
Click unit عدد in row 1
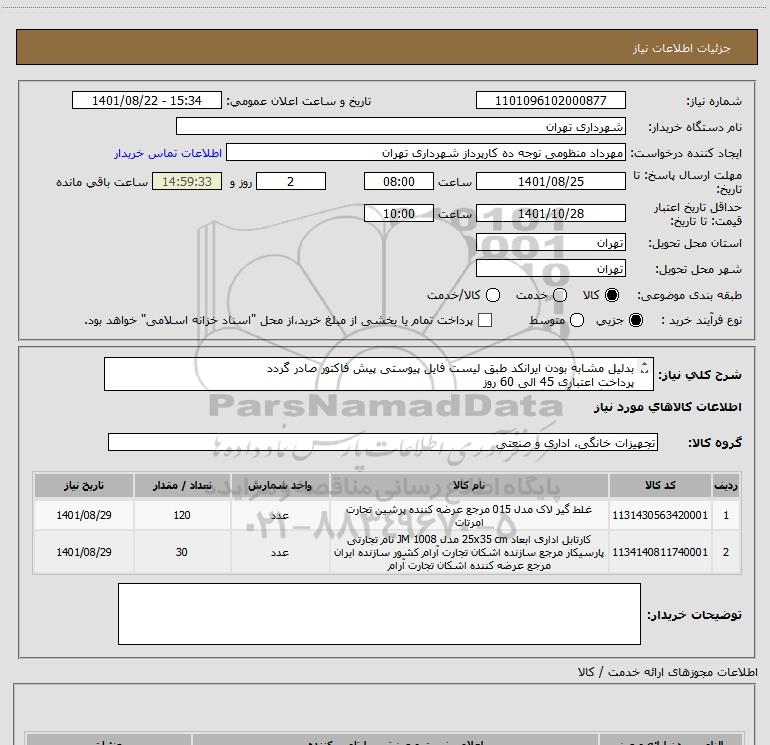click(x=279, y=515)
